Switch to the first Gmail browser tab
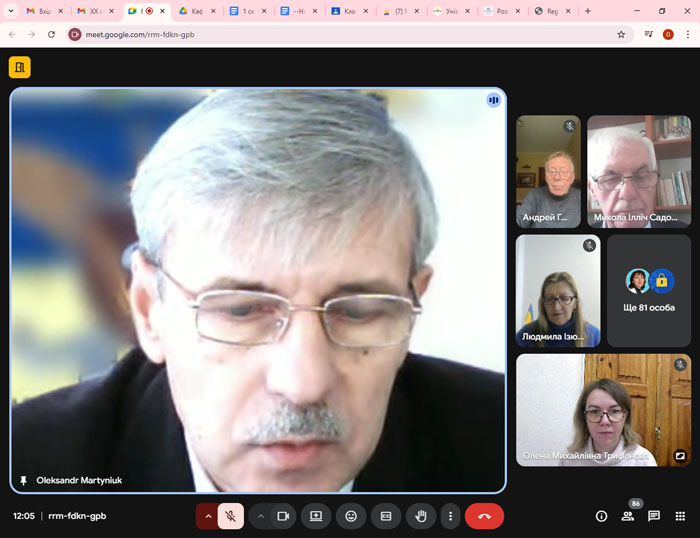 [40, 11]
